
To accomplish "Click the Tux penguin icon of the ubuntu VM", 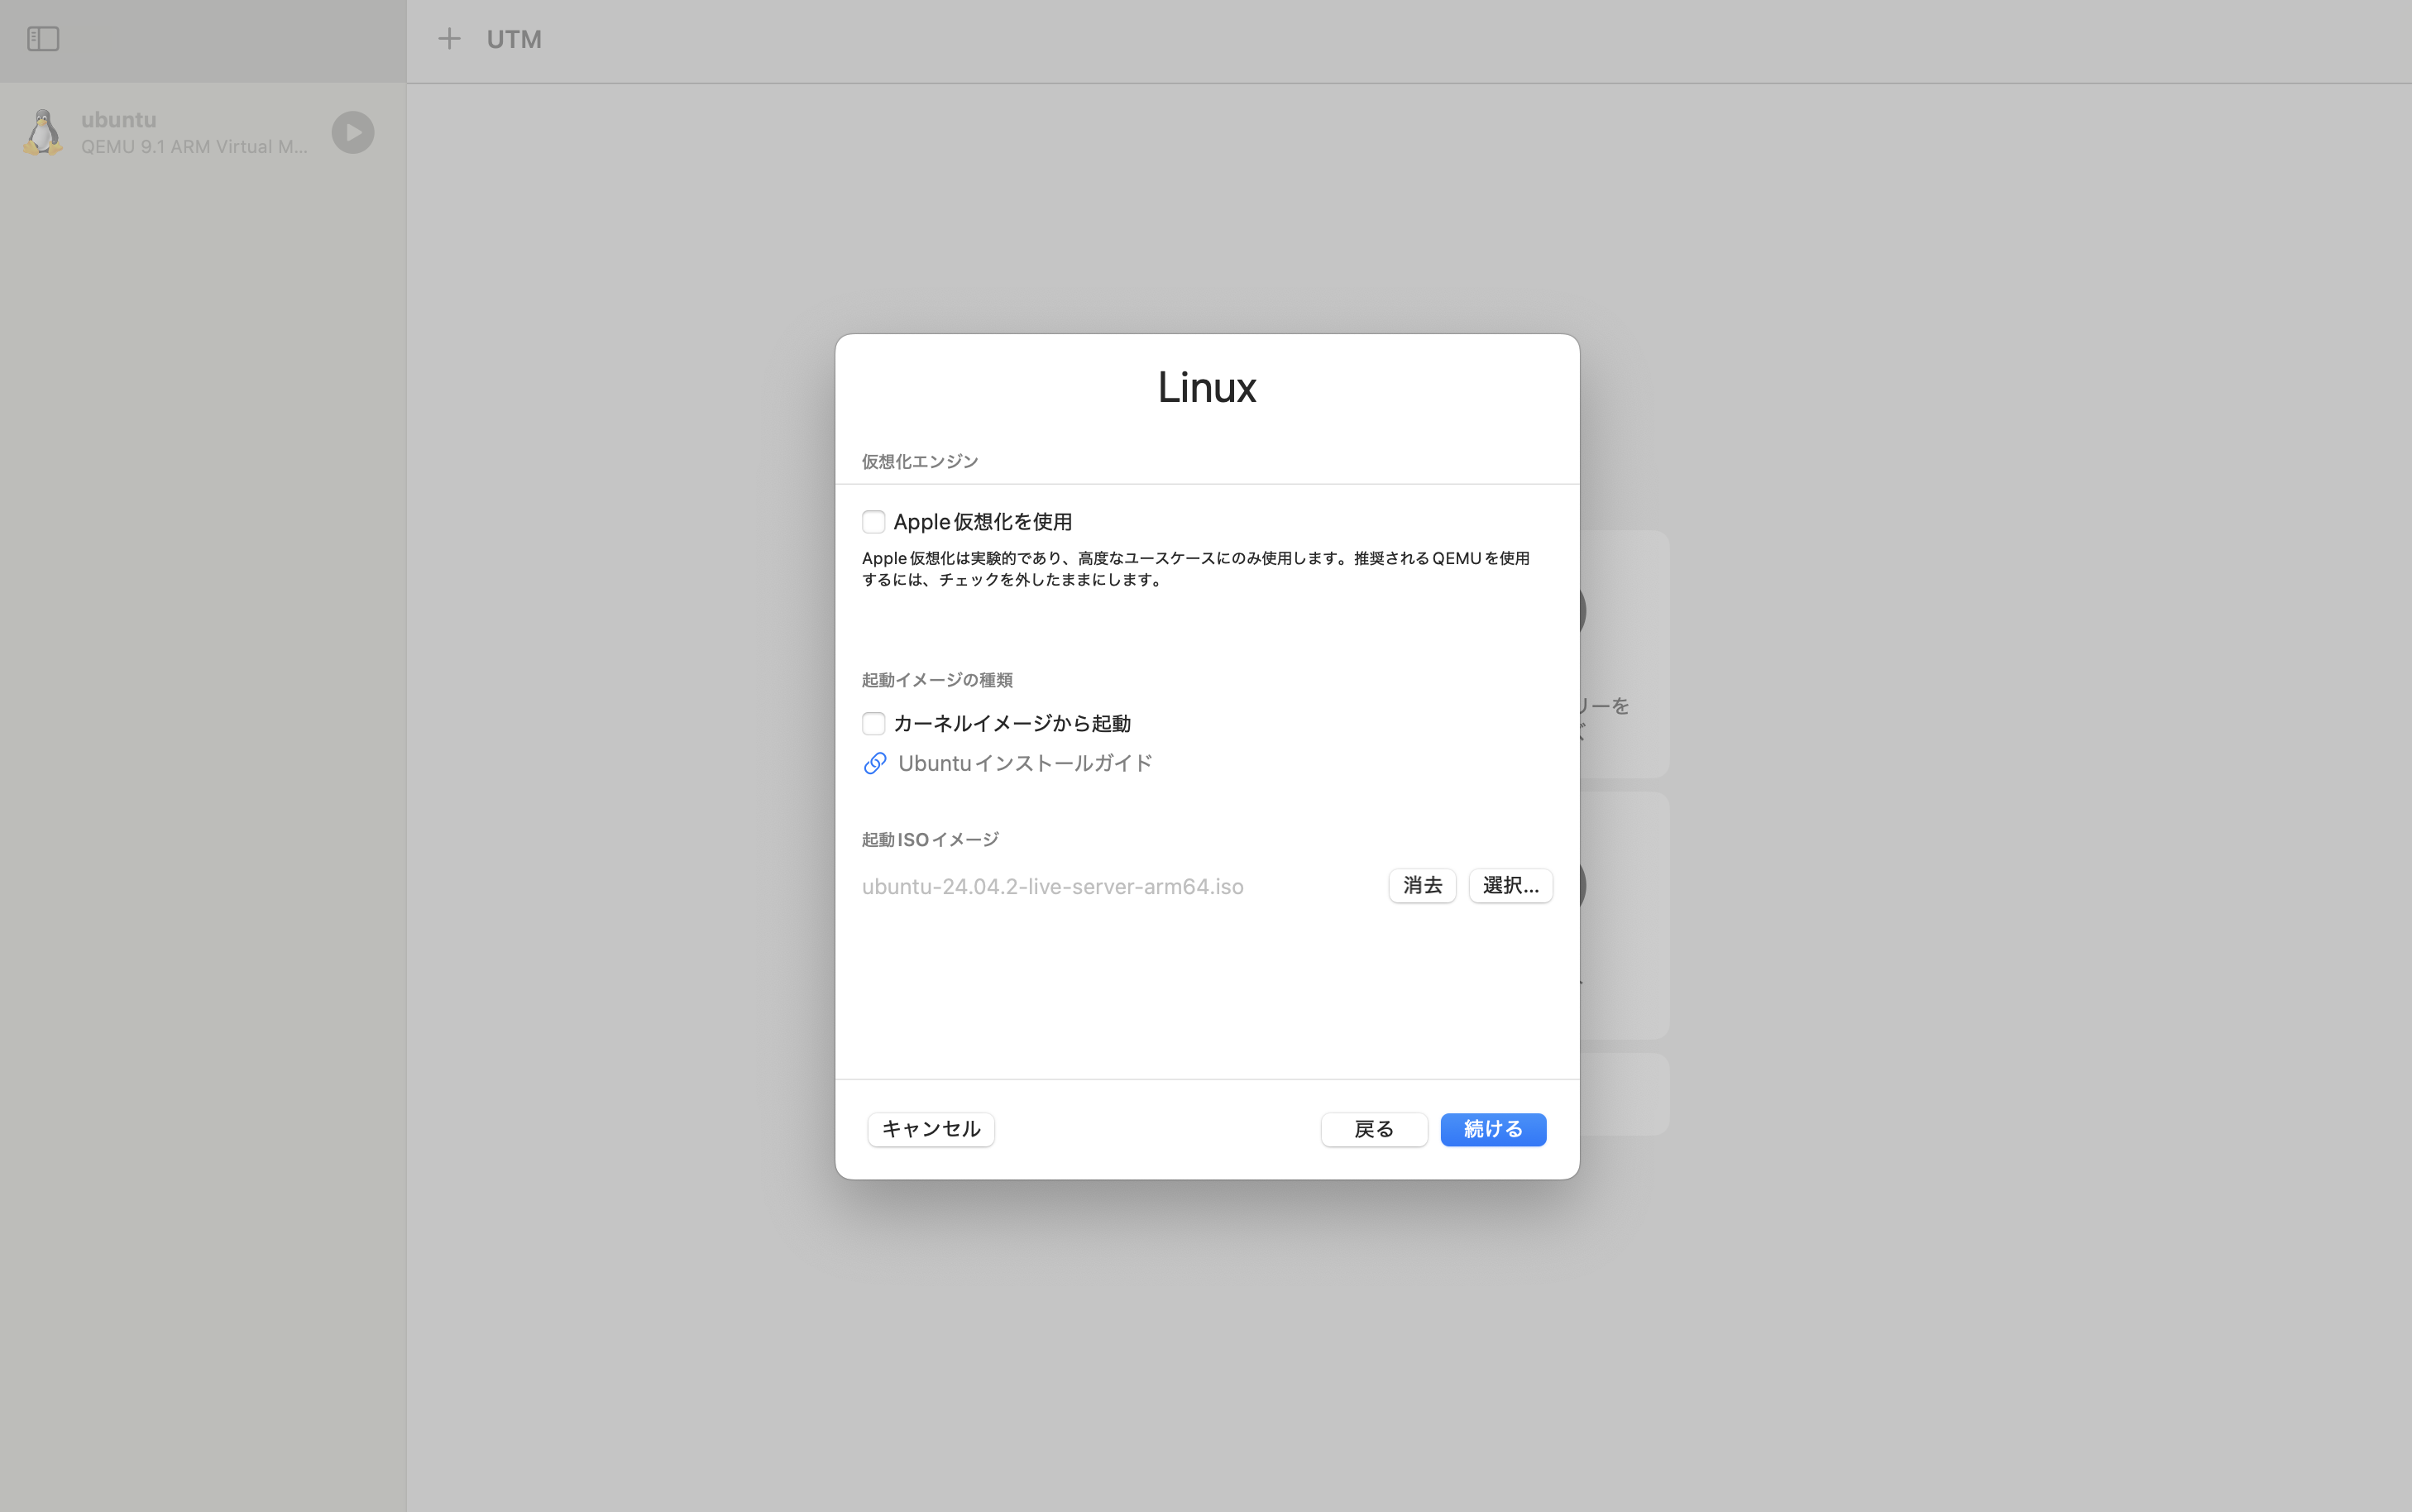I will [x=42, y=132].
